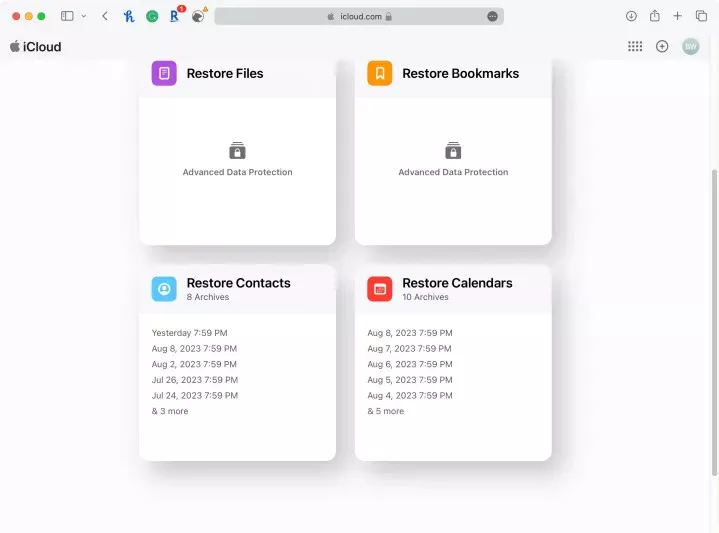This screenshot has width=719, height=533.
Task: Click the iCloud create new plus icon
Action: pos(662,46)
